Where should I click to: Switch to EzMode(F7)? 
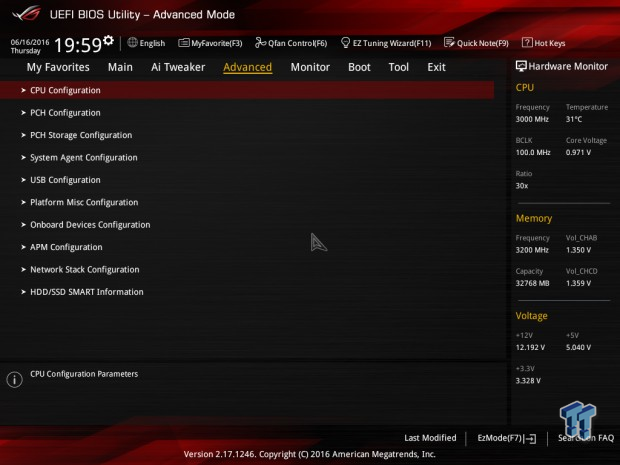(x=500, y=438)
